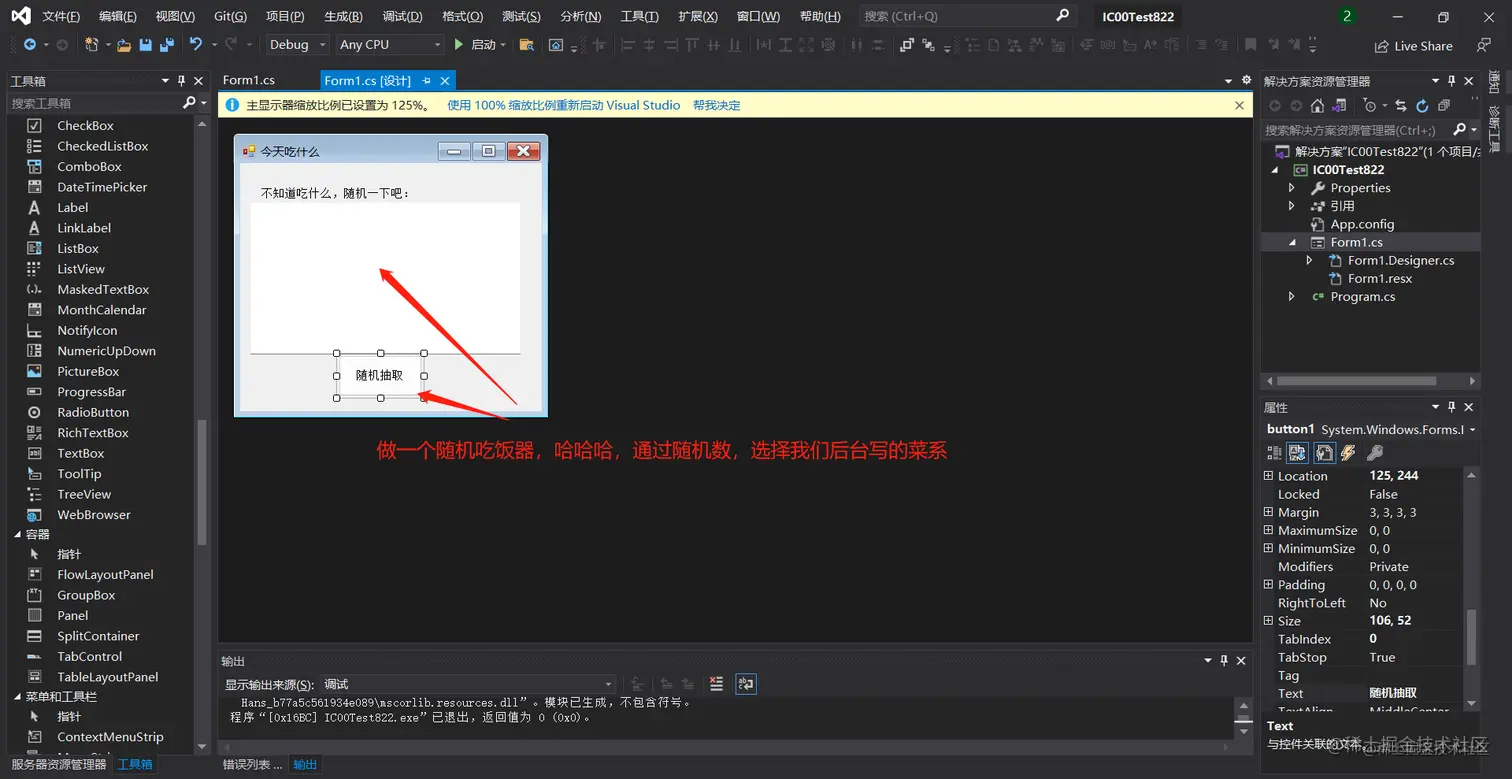This screenshot has width=1512, height=779.
Task: Open the output source dropdown showing 调试
Action: [468, 684]
